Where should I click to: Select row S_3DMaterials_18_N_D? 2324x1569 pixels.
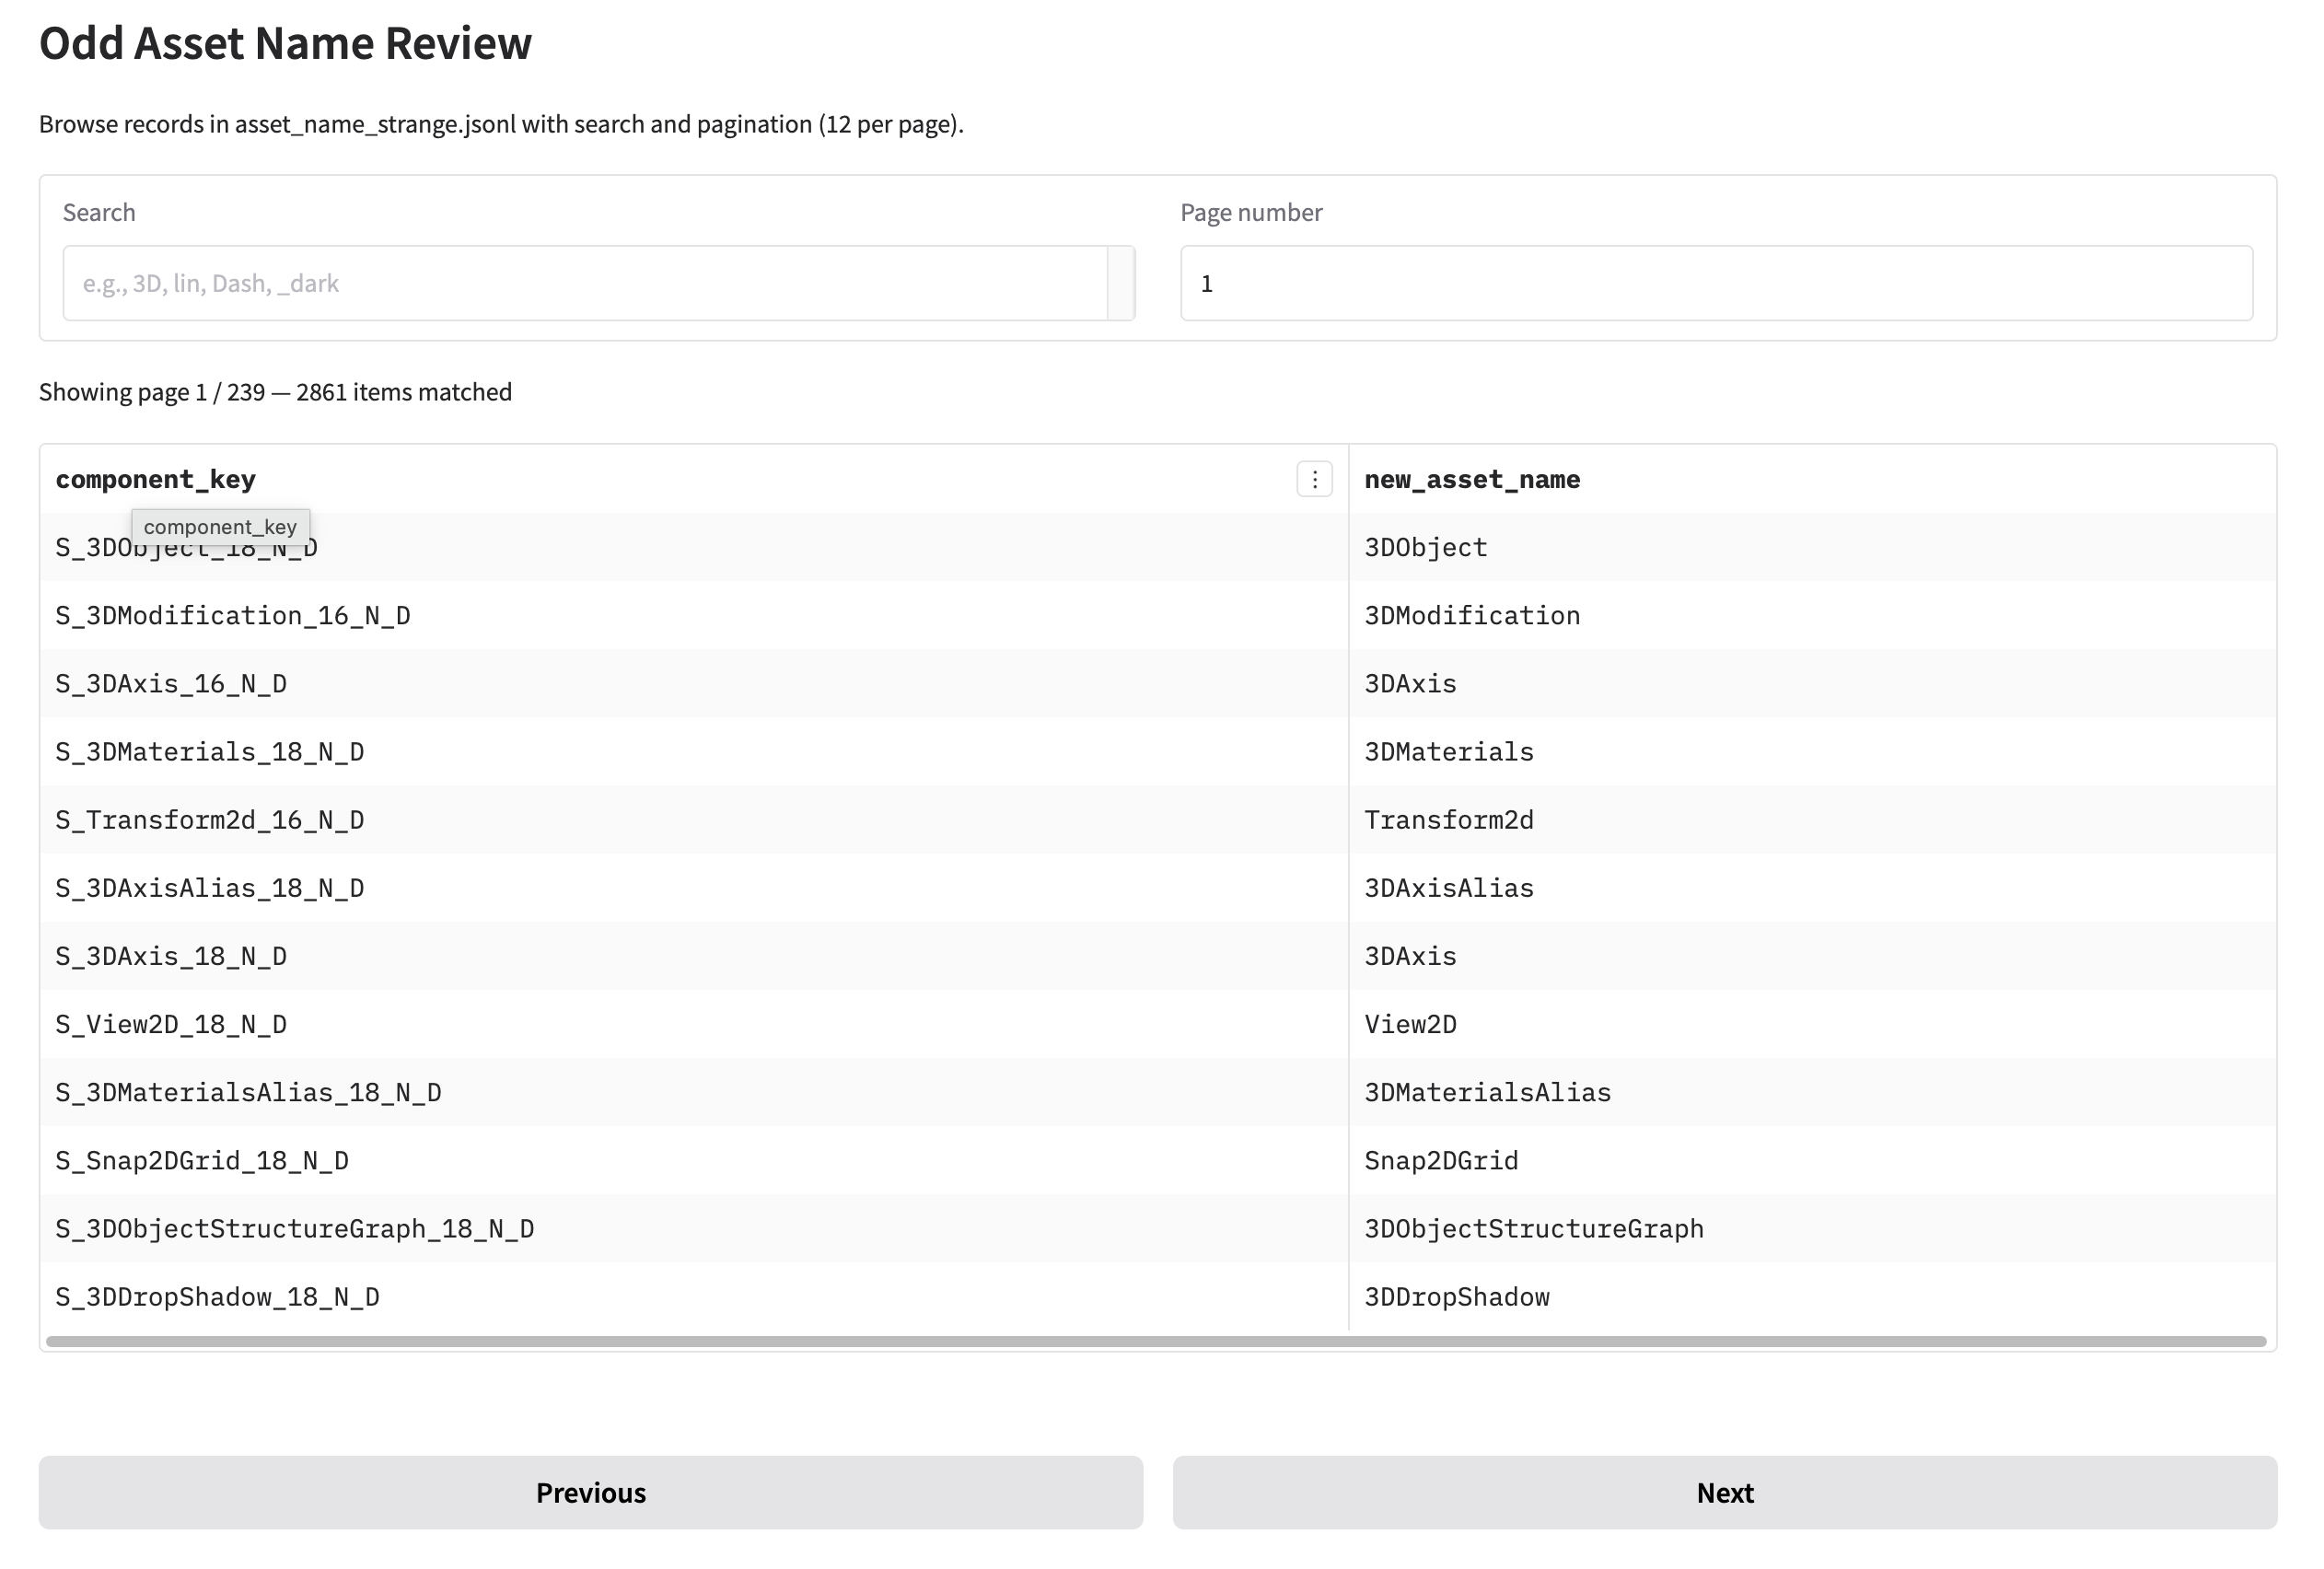400,751
